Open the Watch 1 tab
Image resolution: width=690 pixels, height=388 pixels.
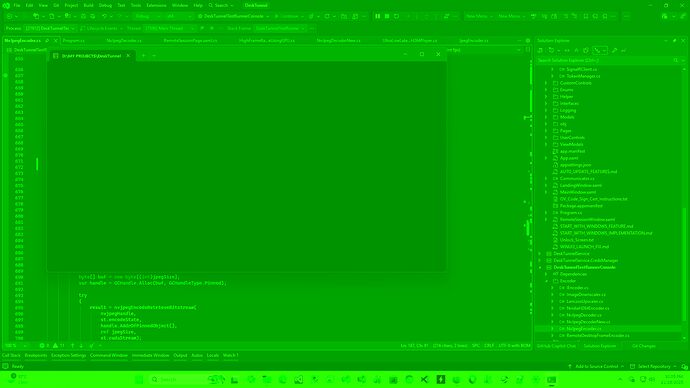[231, 355]
